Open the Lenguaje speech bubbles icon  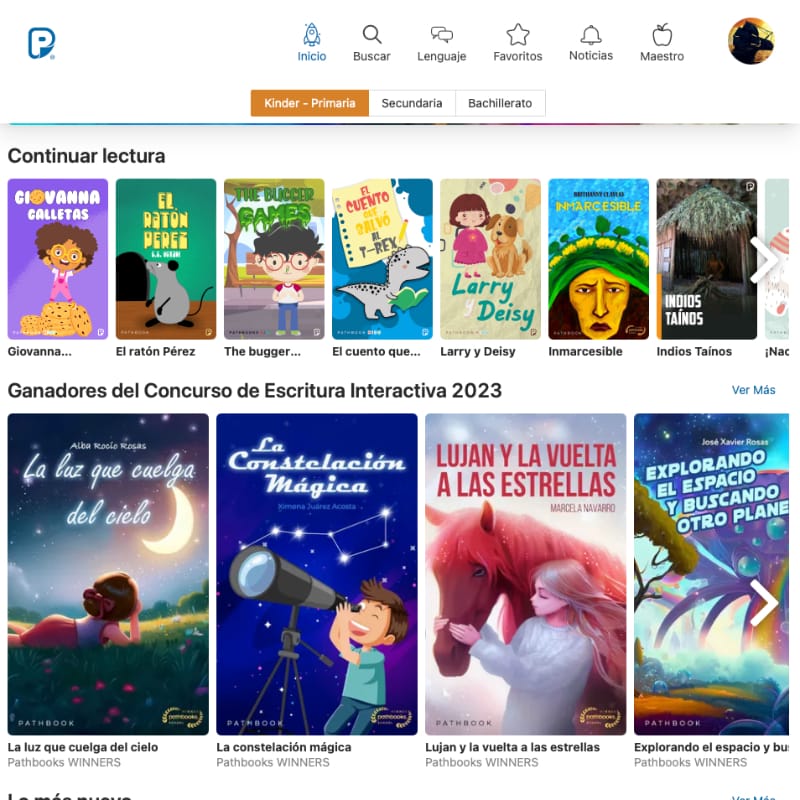[x=442, y=35]
